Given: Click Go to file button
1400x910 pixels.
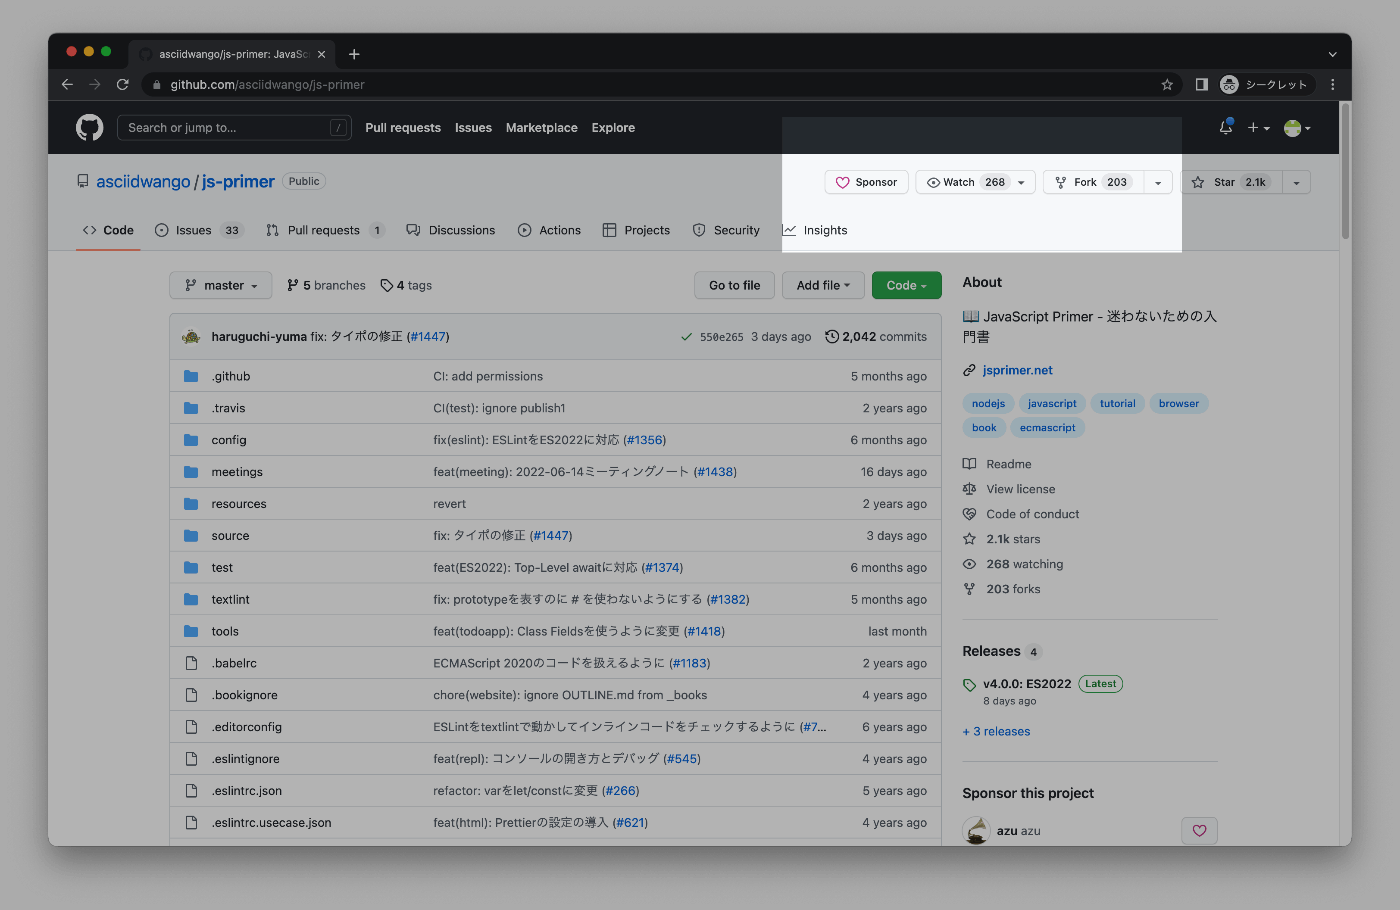Looking at the screenshot, I should click(x=735, y=285).
